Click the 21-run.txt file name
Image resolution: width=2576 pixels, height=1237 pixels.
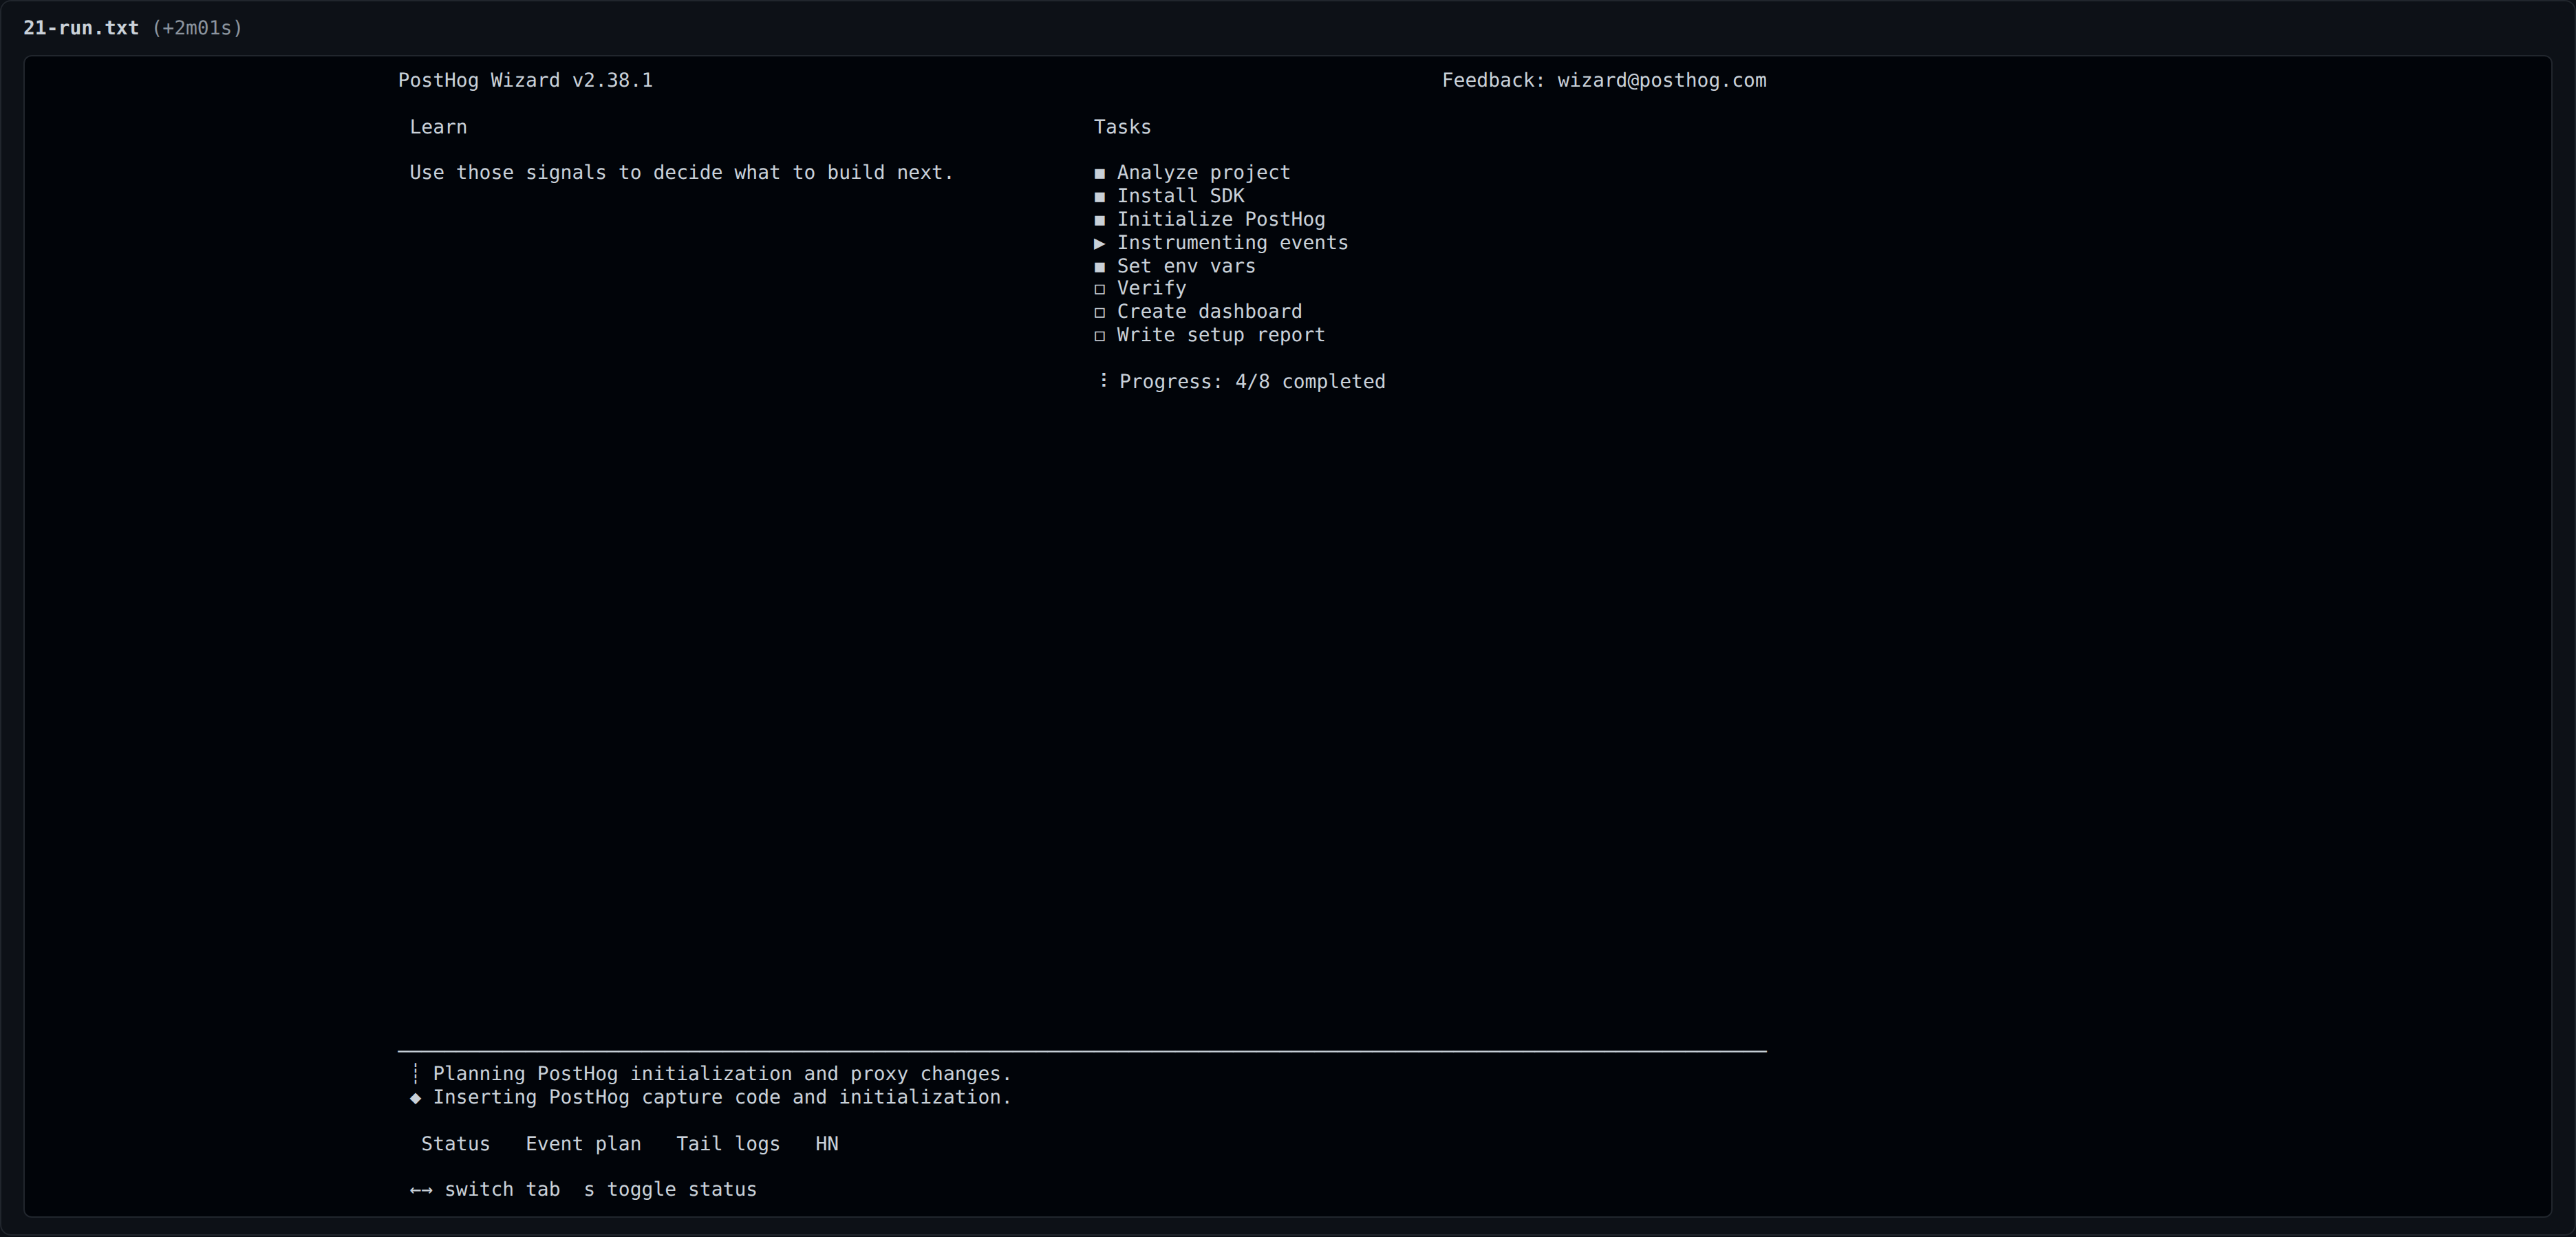point(81,28)
